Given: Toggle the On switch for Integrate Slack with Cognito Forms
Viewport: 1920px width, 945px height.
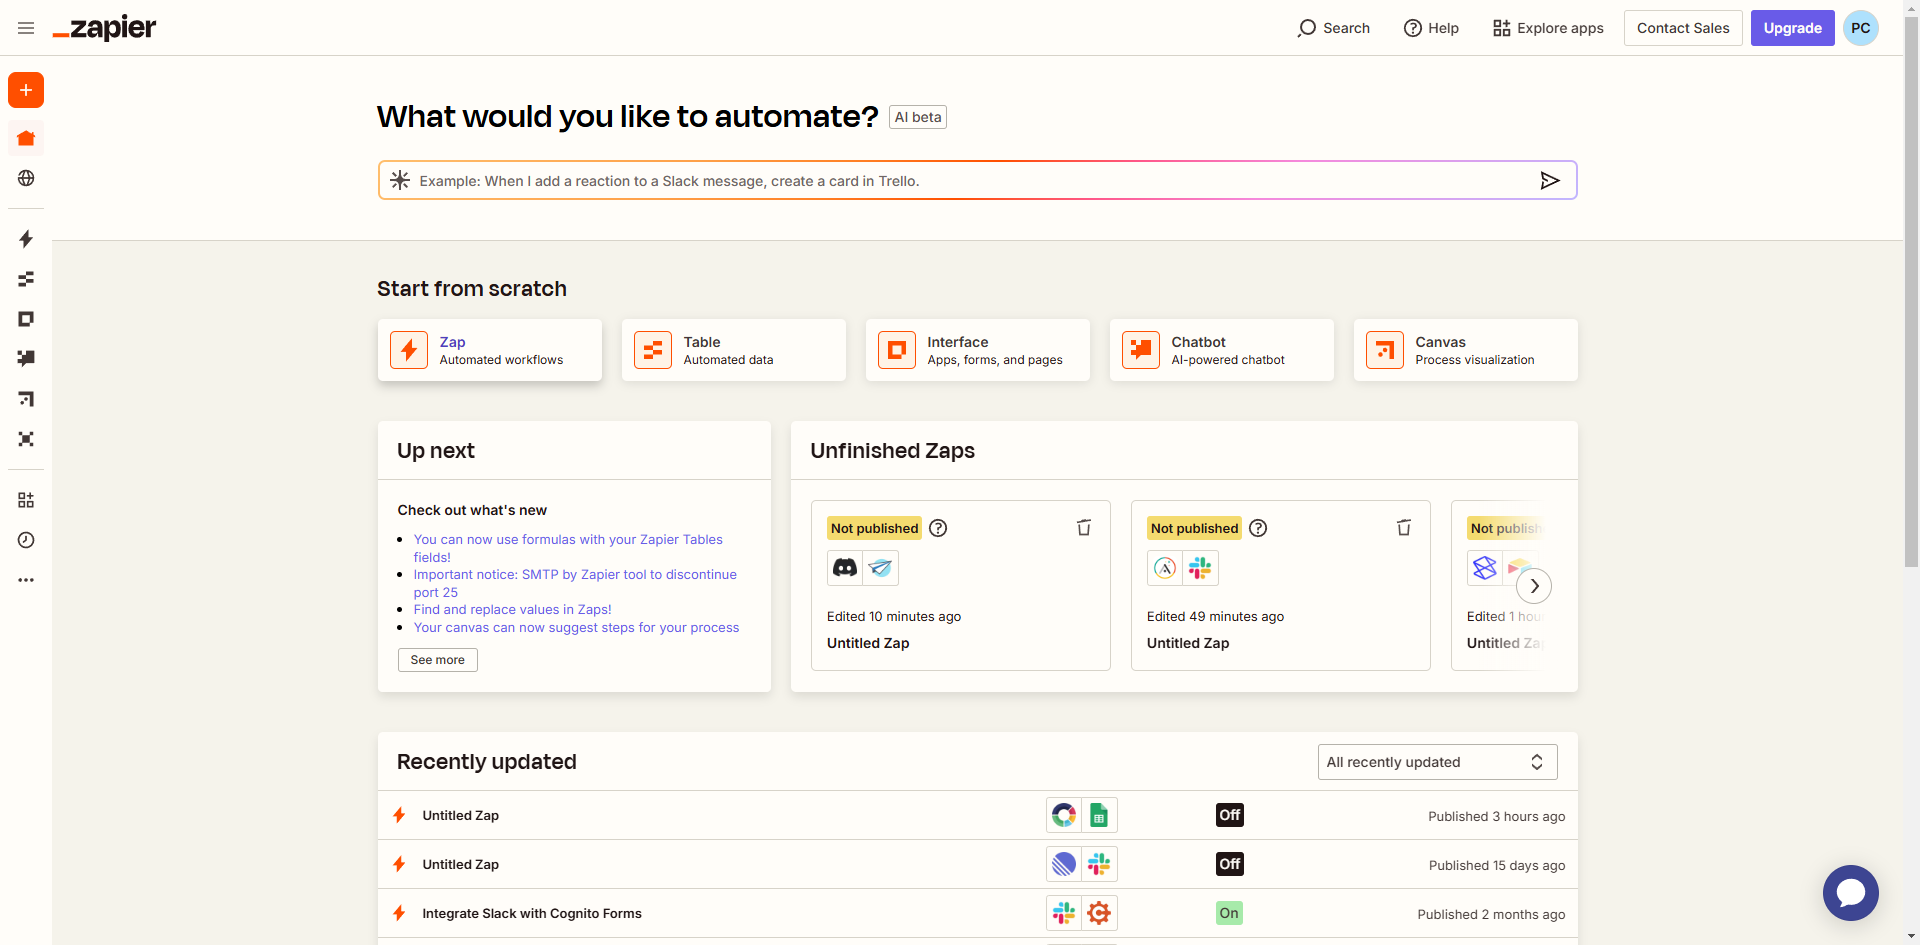Looking at the screenshot, I should [1229, 913].
